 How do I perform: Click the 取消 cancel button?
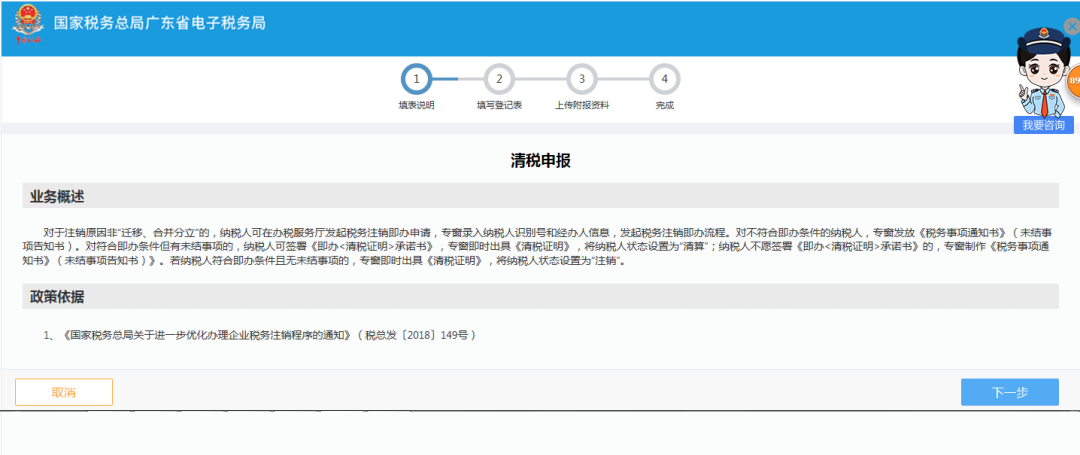click(x=64, y=392)
